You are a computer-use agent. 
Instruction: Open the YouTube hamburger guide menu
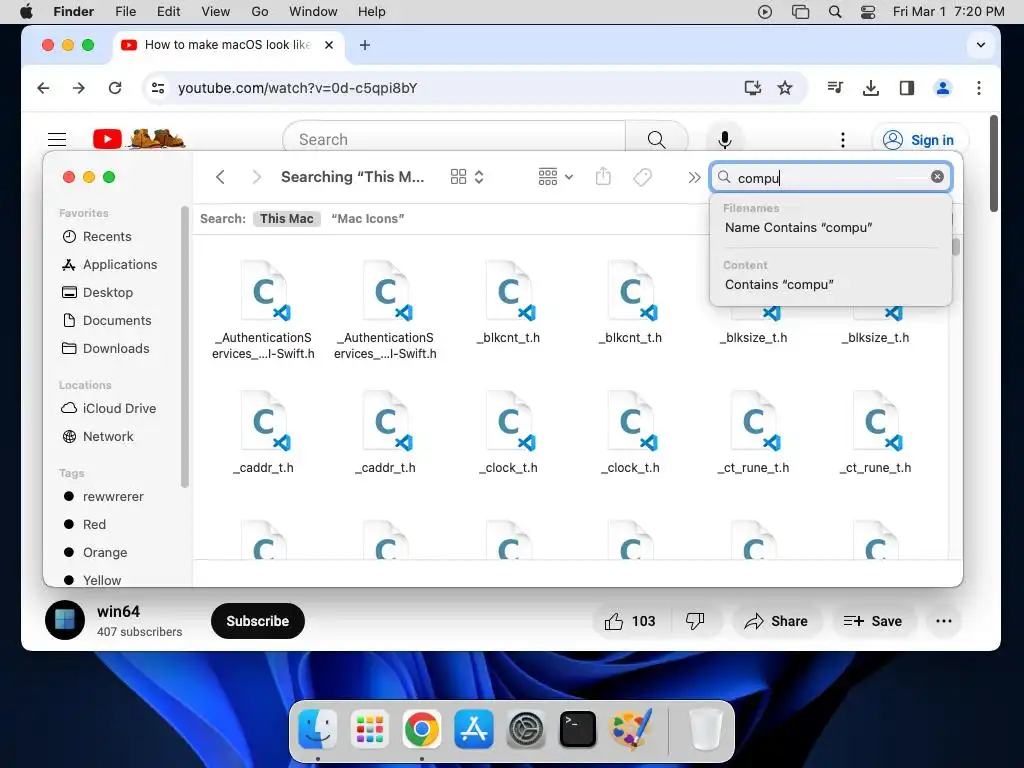pyautogui.click(x=57, y=139)
